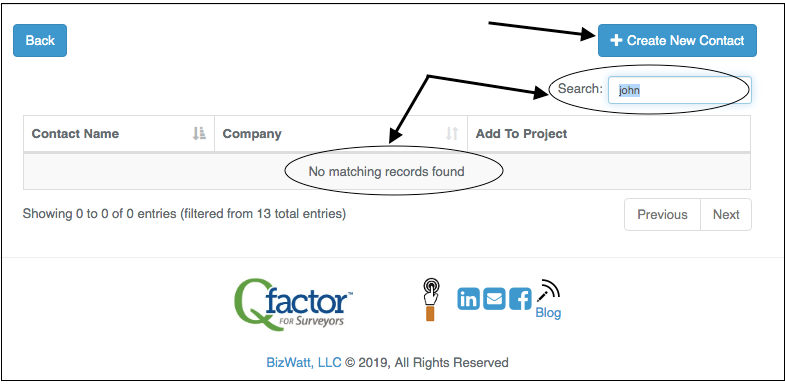Open the LinkedIn icon in footer
Image resolution: width=785 pixels, height=385 pixels.
click(468, 299)
